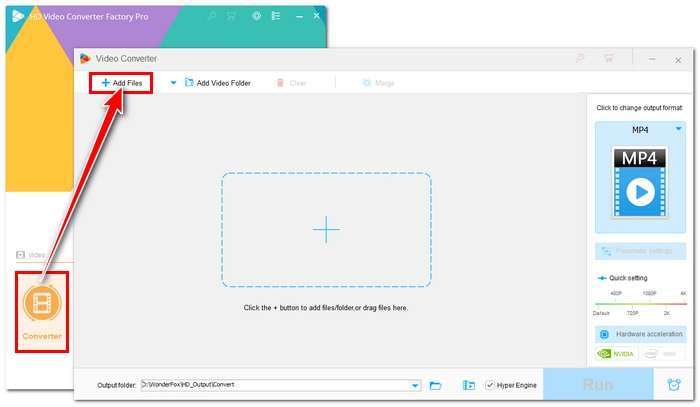700x407 pixels.
Task: Expand the Output folder path dropdown
Action: [415, 386]
